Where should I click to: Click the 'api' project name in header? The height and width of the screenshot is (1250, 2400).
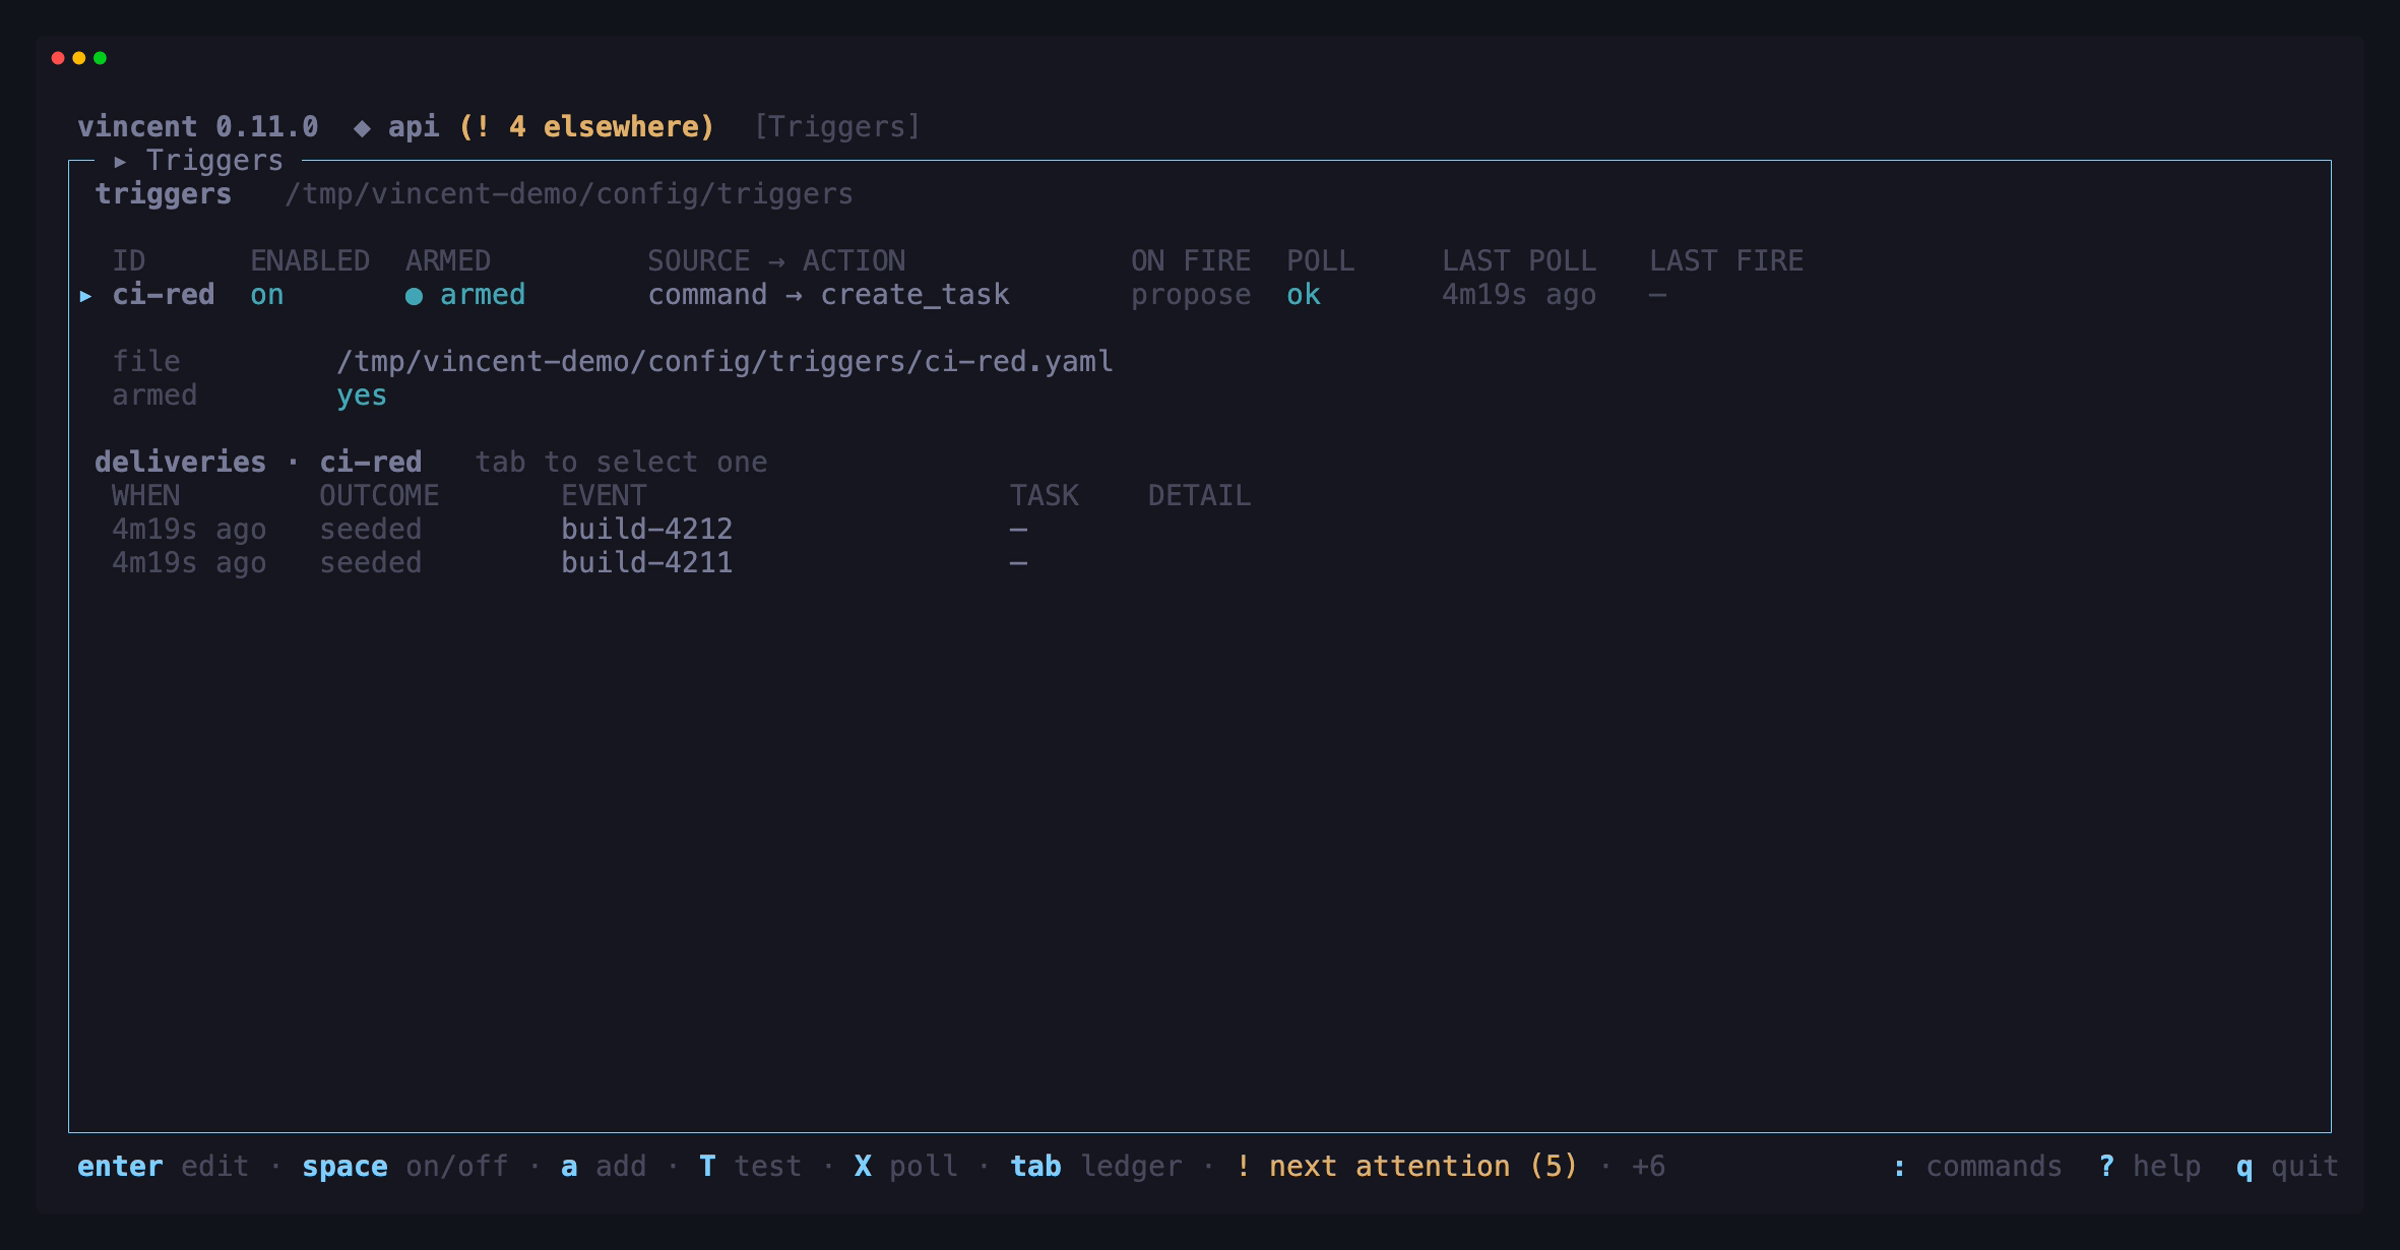coord(413,127)
